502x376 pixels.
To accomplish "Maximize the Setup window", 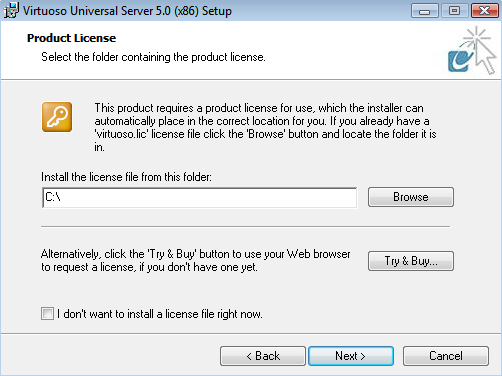I will pos(454,11).
